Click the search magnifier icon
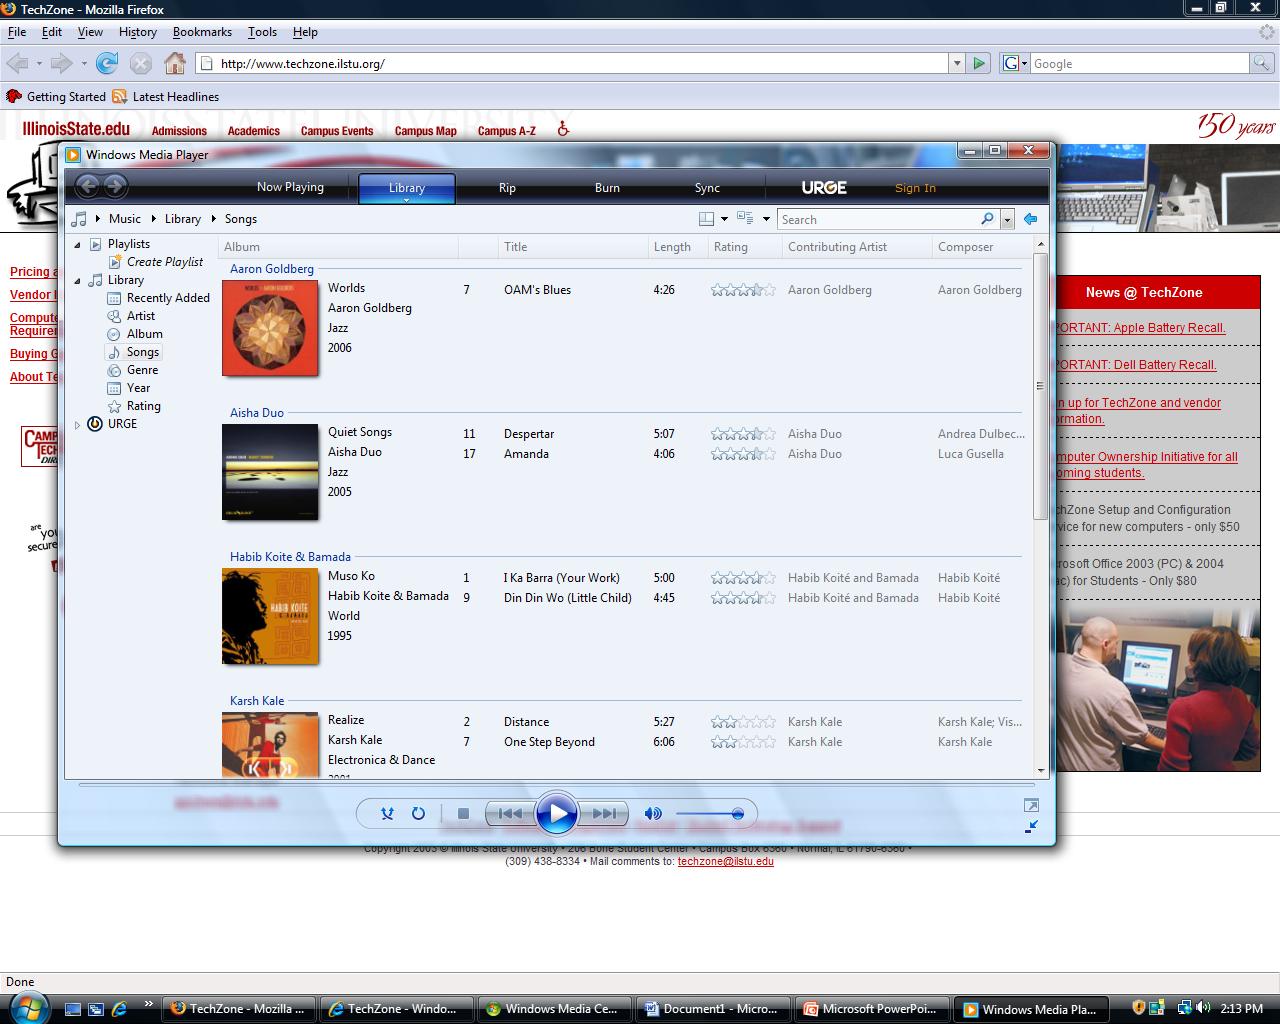The height and width of the screenshot is (1024, 1280). pyautogui.click(x=986, y=219)
